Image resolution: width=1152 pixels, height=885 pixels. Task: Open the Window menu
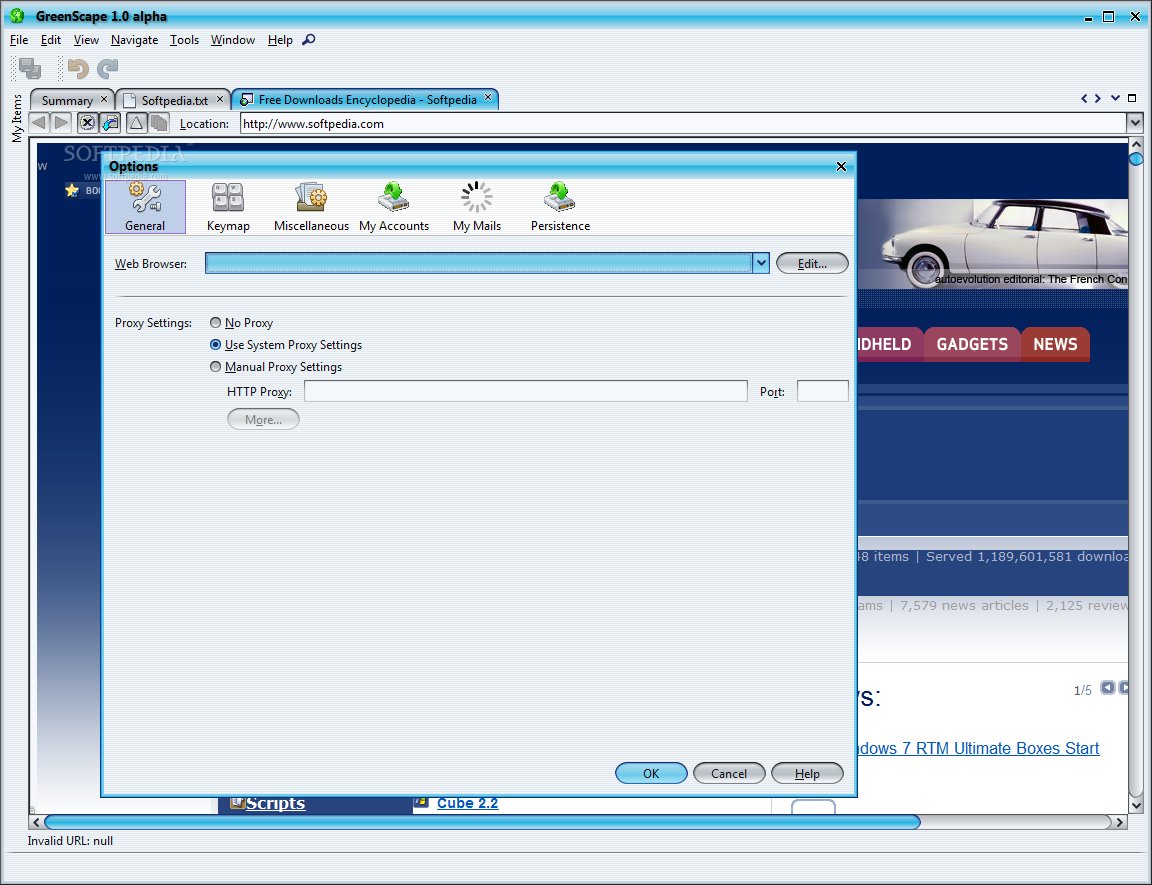233,40
